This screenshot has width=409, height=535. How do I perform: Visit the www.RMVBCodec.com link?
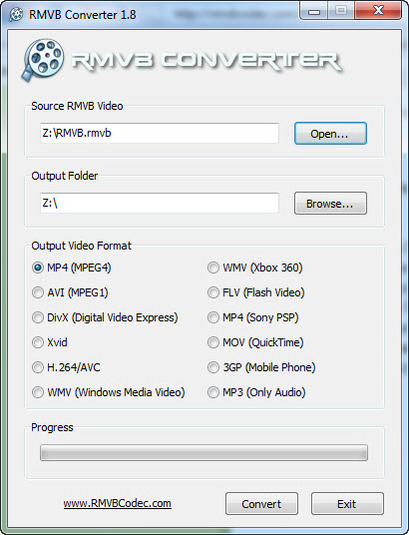(117, 503)
